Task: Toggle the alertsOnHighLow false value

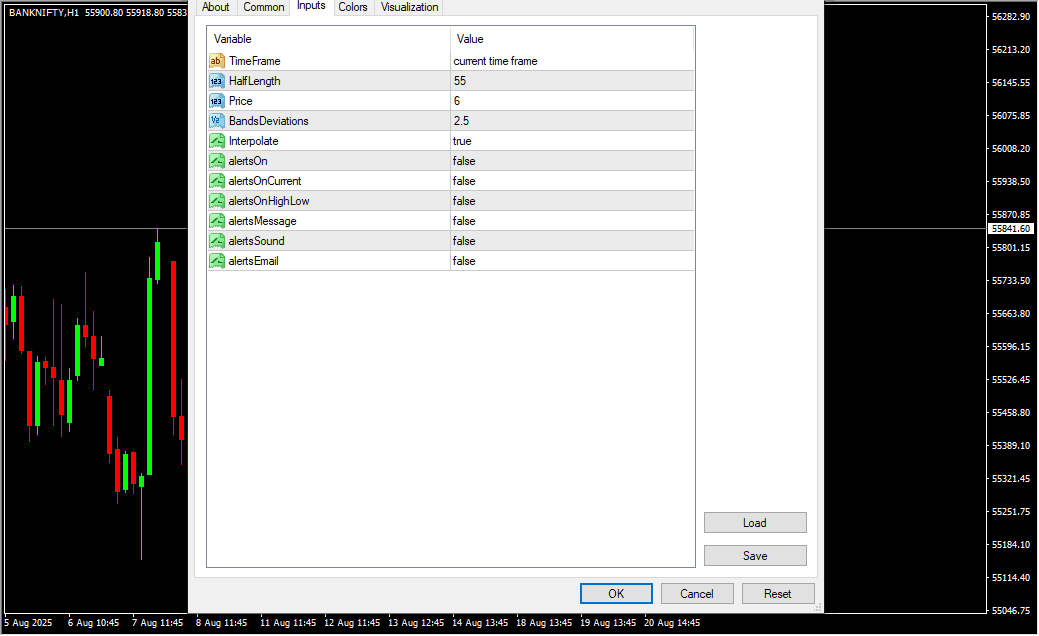Action: click(x=570, y=201)
